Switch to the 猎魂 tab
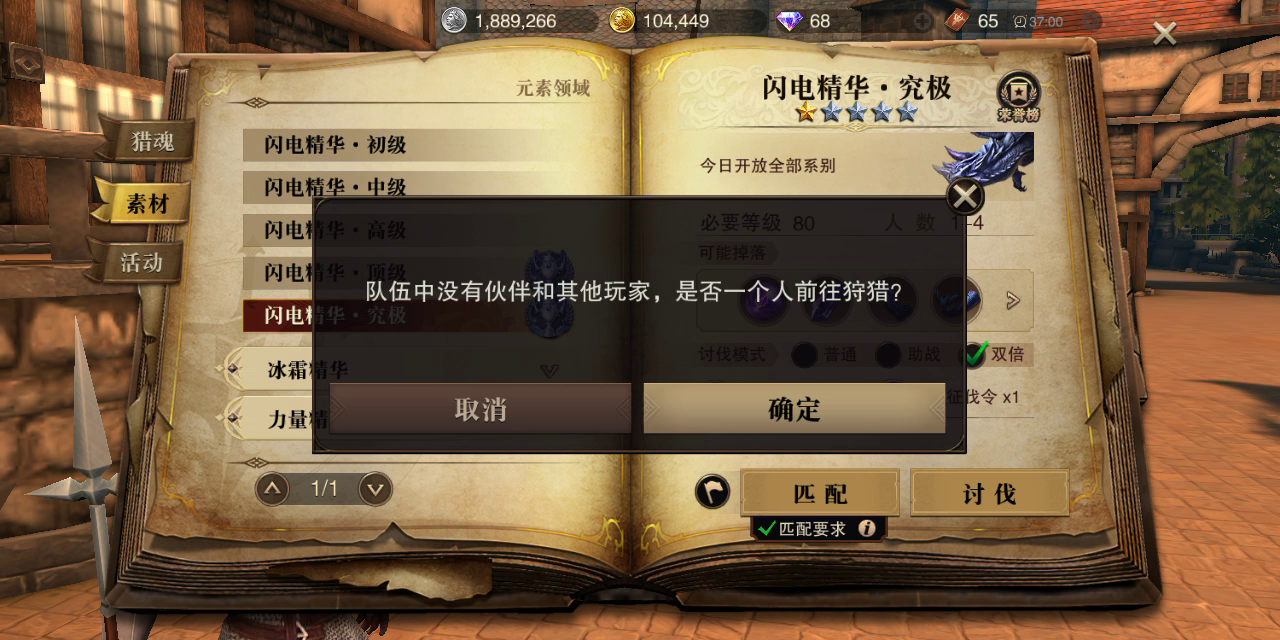The height and width of the screenshot is (640, 1280). click(x=150, y=142)
